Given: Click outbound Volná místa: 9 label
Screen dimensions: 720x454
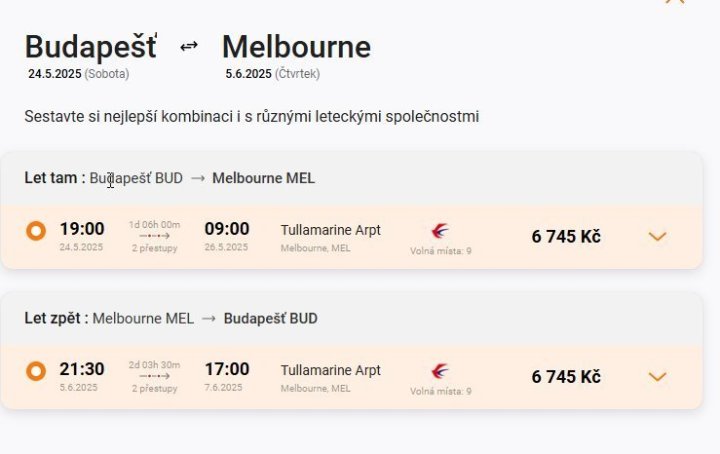Looking at the screenshot, I should [440, 251].
